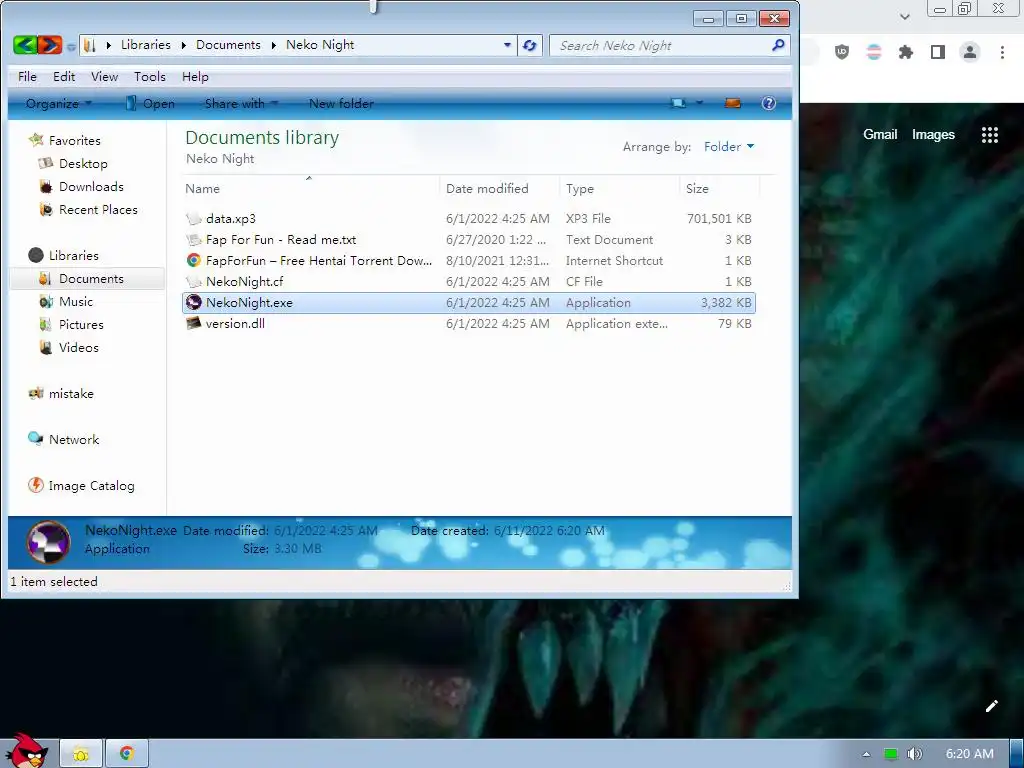1024x768 pixels.
Task: Open the File menu
Action: (x=27, y=76)
